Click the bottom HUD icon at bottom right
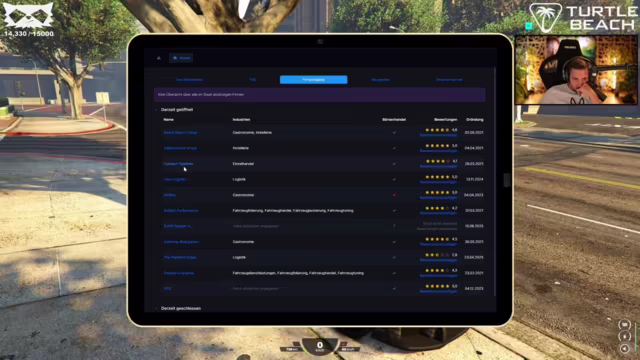Screen dimensions: 640x360 pyautogui.click(x=624, y=349)
